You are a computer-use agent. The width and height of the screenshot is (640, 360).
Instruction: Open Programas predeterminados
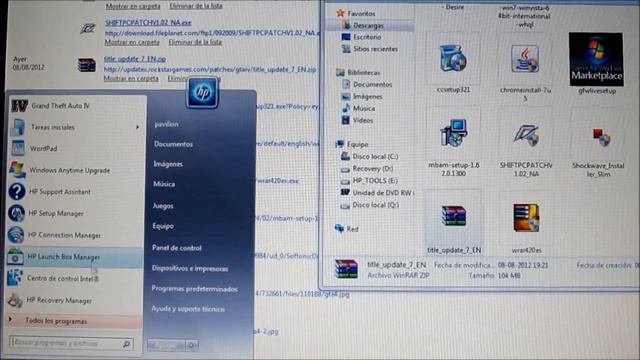194,289
